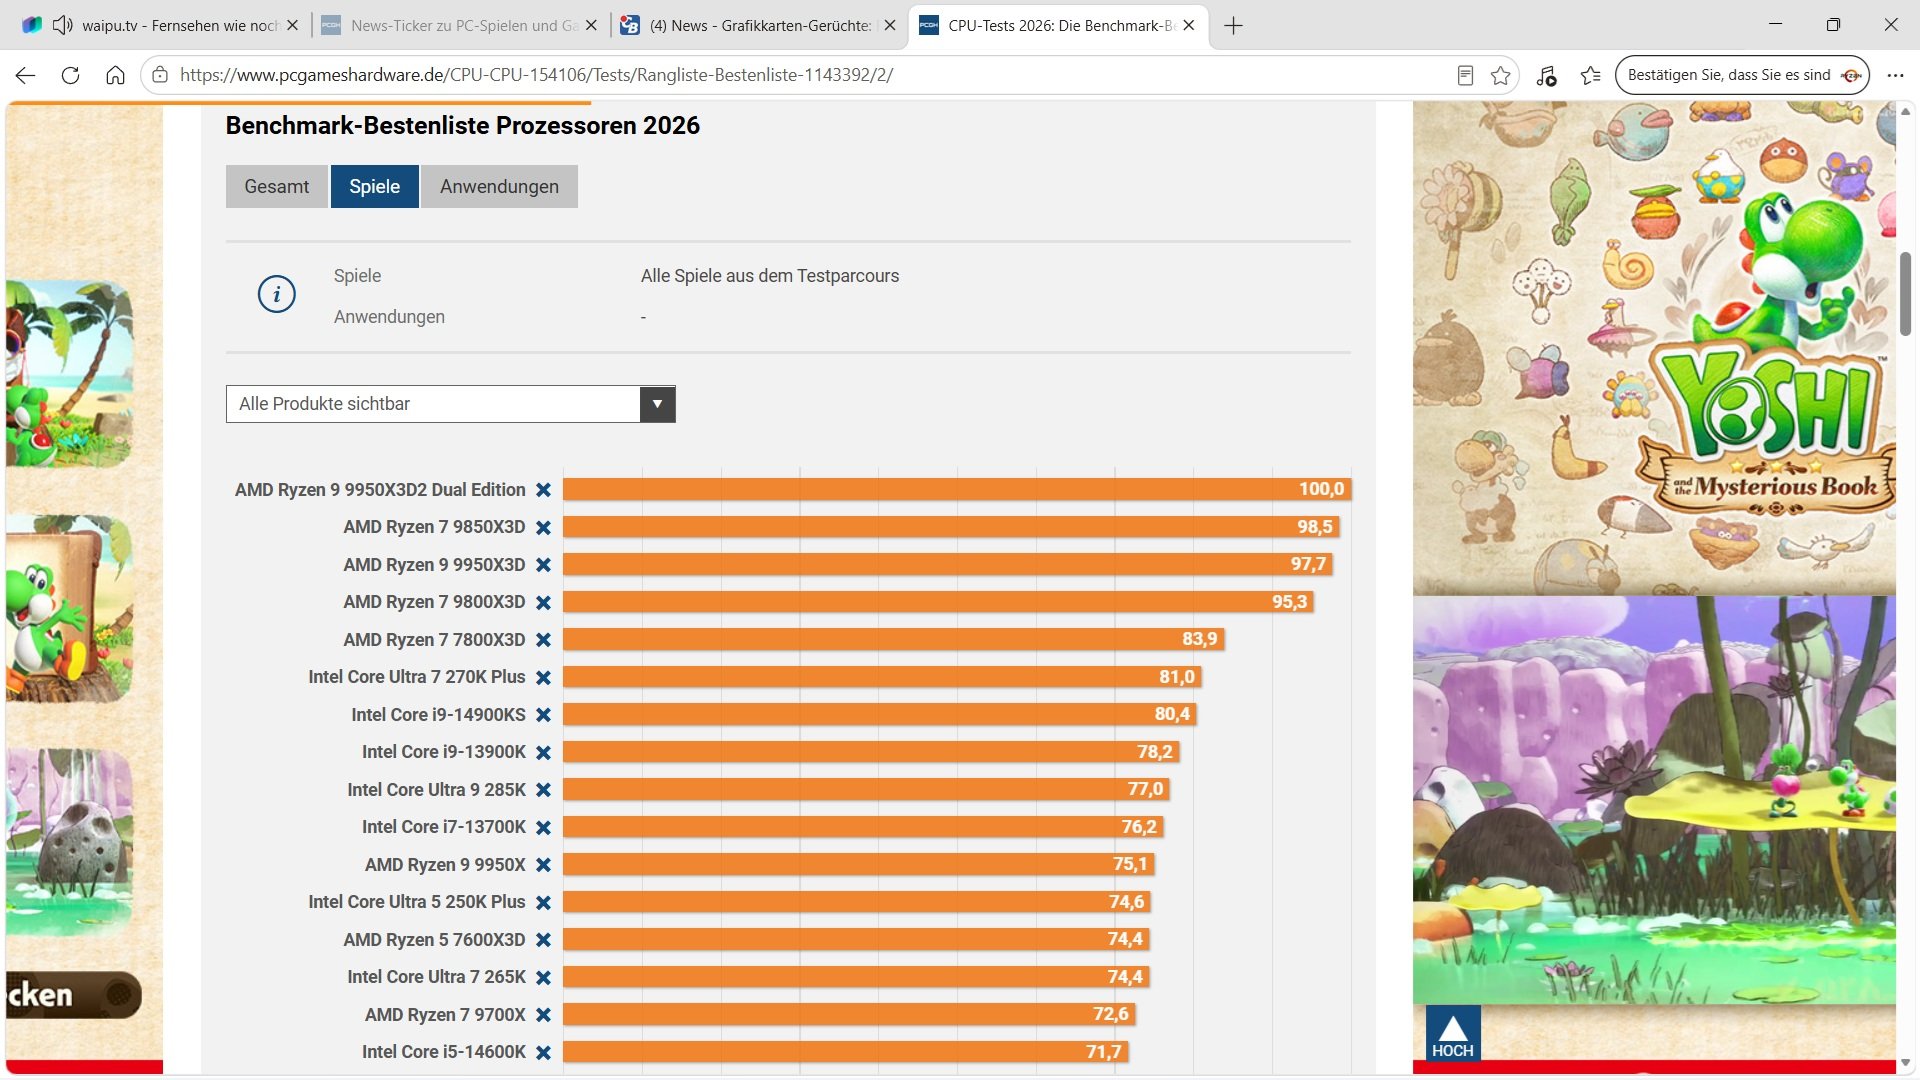The image size is (1920, 1080).
Task: Remove Intel Core i5-14600K from chart
Action: [543, 1052]
